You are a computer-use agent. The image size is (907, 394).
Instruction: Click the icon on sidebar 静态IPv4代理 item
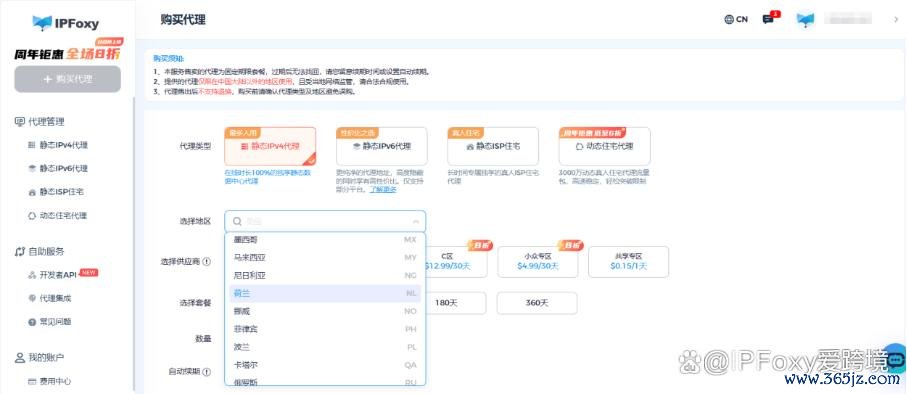pyautogui.click(x=32, y=145)
